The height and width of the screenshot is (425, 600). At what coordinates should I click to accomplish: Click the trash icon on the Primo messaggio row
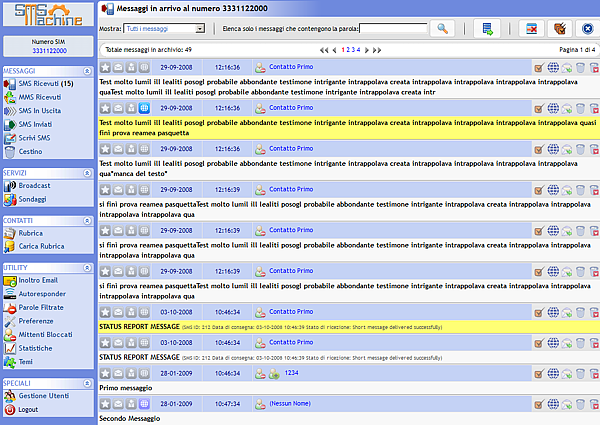click(x=580, y=374)
